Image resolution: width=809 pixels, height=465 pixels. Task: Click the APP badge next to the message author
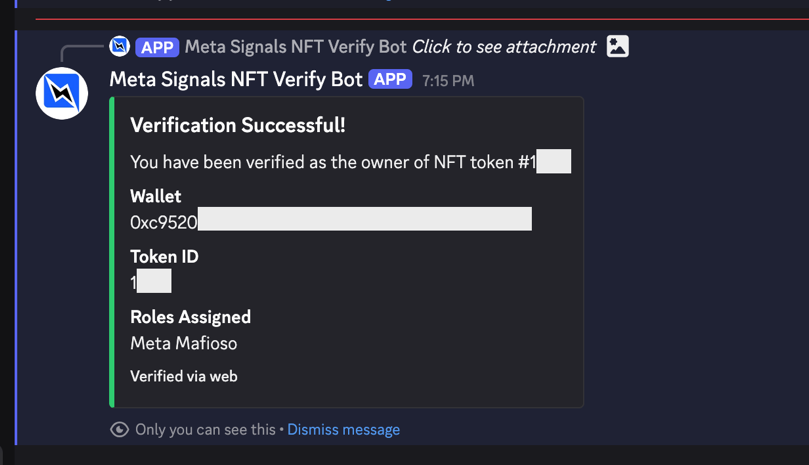390,79
